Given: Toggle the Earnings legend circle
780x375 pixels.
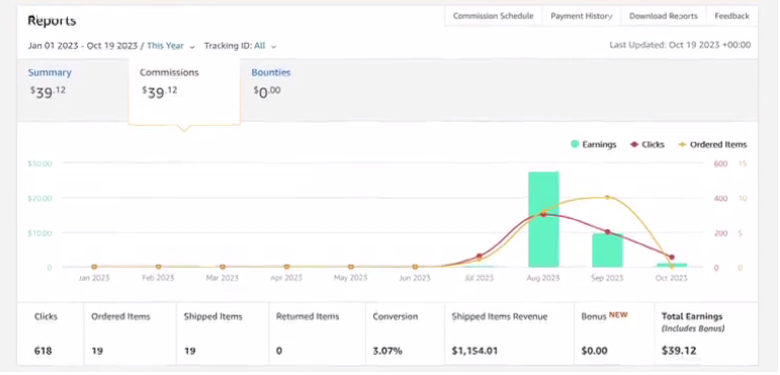Looking at the screenshot, I should (x=575, y=144).
